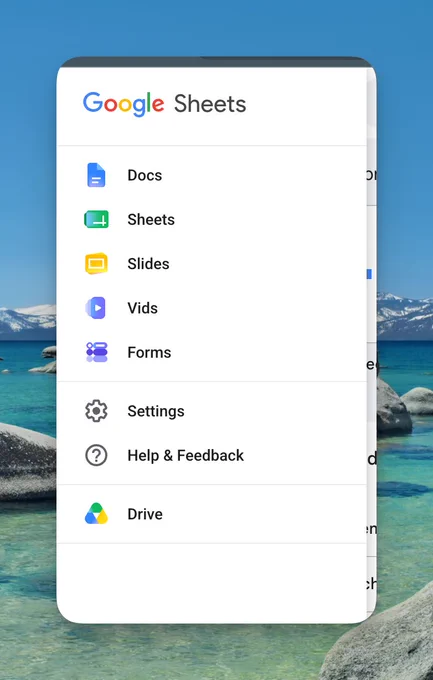Choose the Sheets menu label

151,219
